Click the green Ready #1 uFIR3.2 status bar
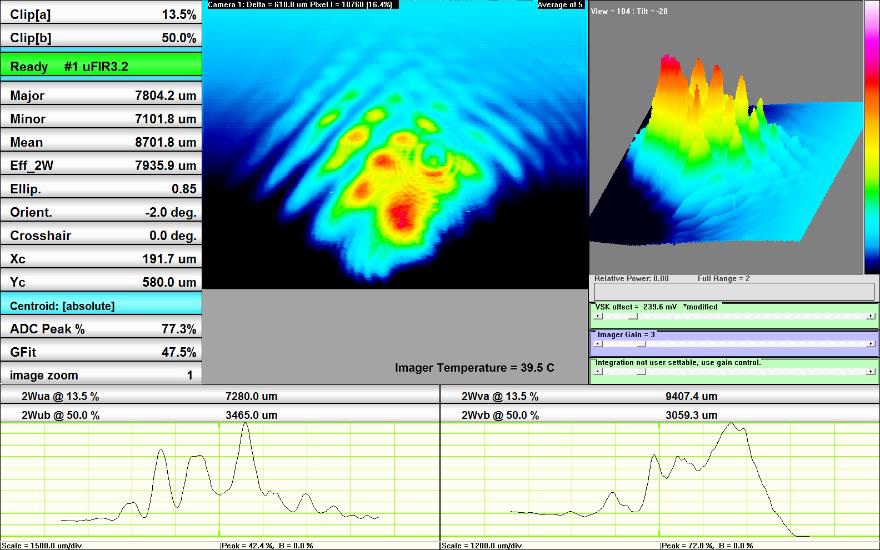This screenshot has height=550, width=880. click(x=100, y=66)
